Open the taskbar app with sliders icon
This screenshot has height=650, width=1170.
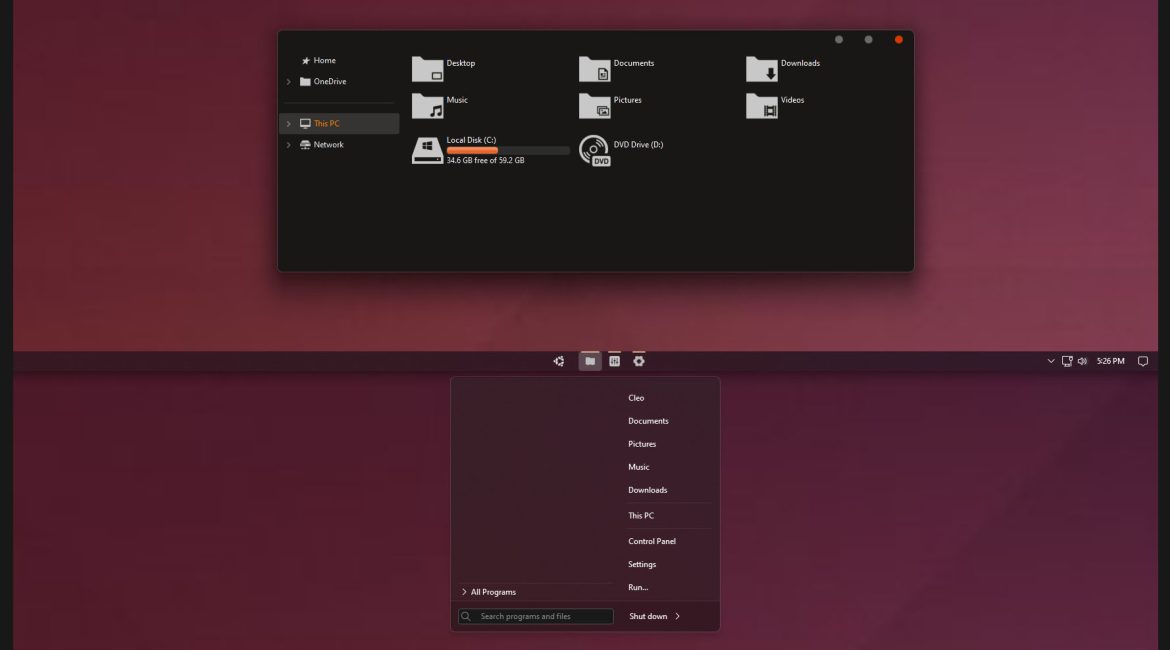tap(614, 361)
